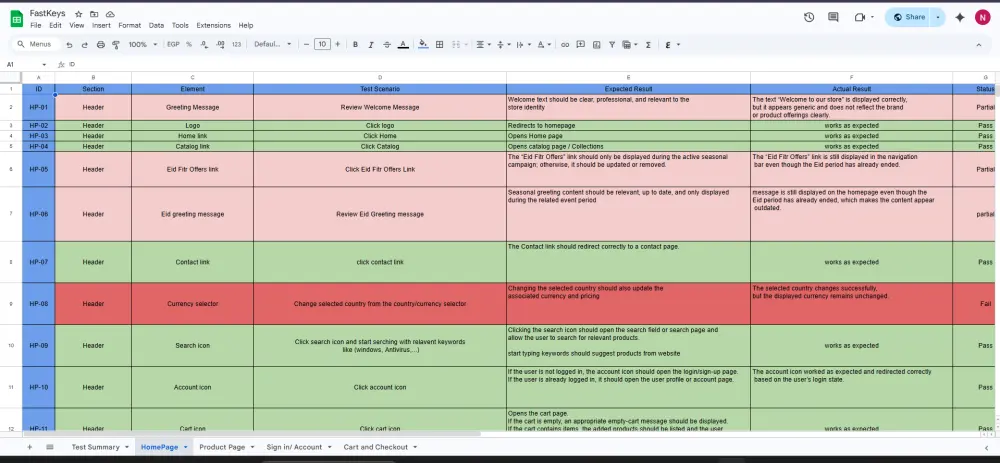1000x463 pixels.
Task: Activate the paint format tool
Action: (116, 45)
